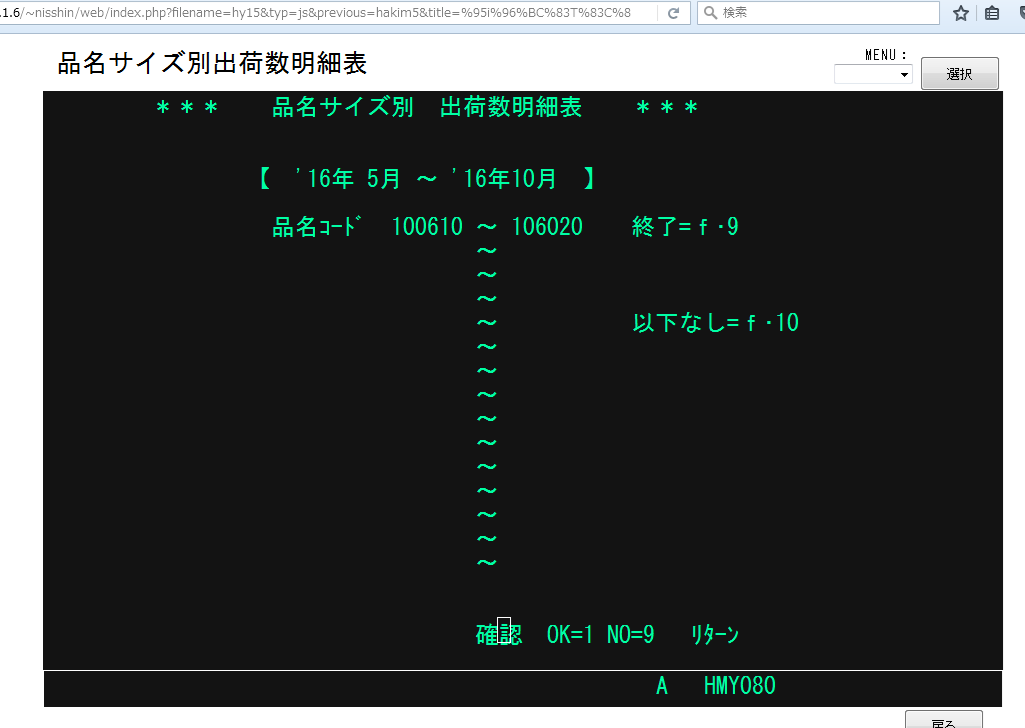Open the bookmarks list icon

click(992, 13)
